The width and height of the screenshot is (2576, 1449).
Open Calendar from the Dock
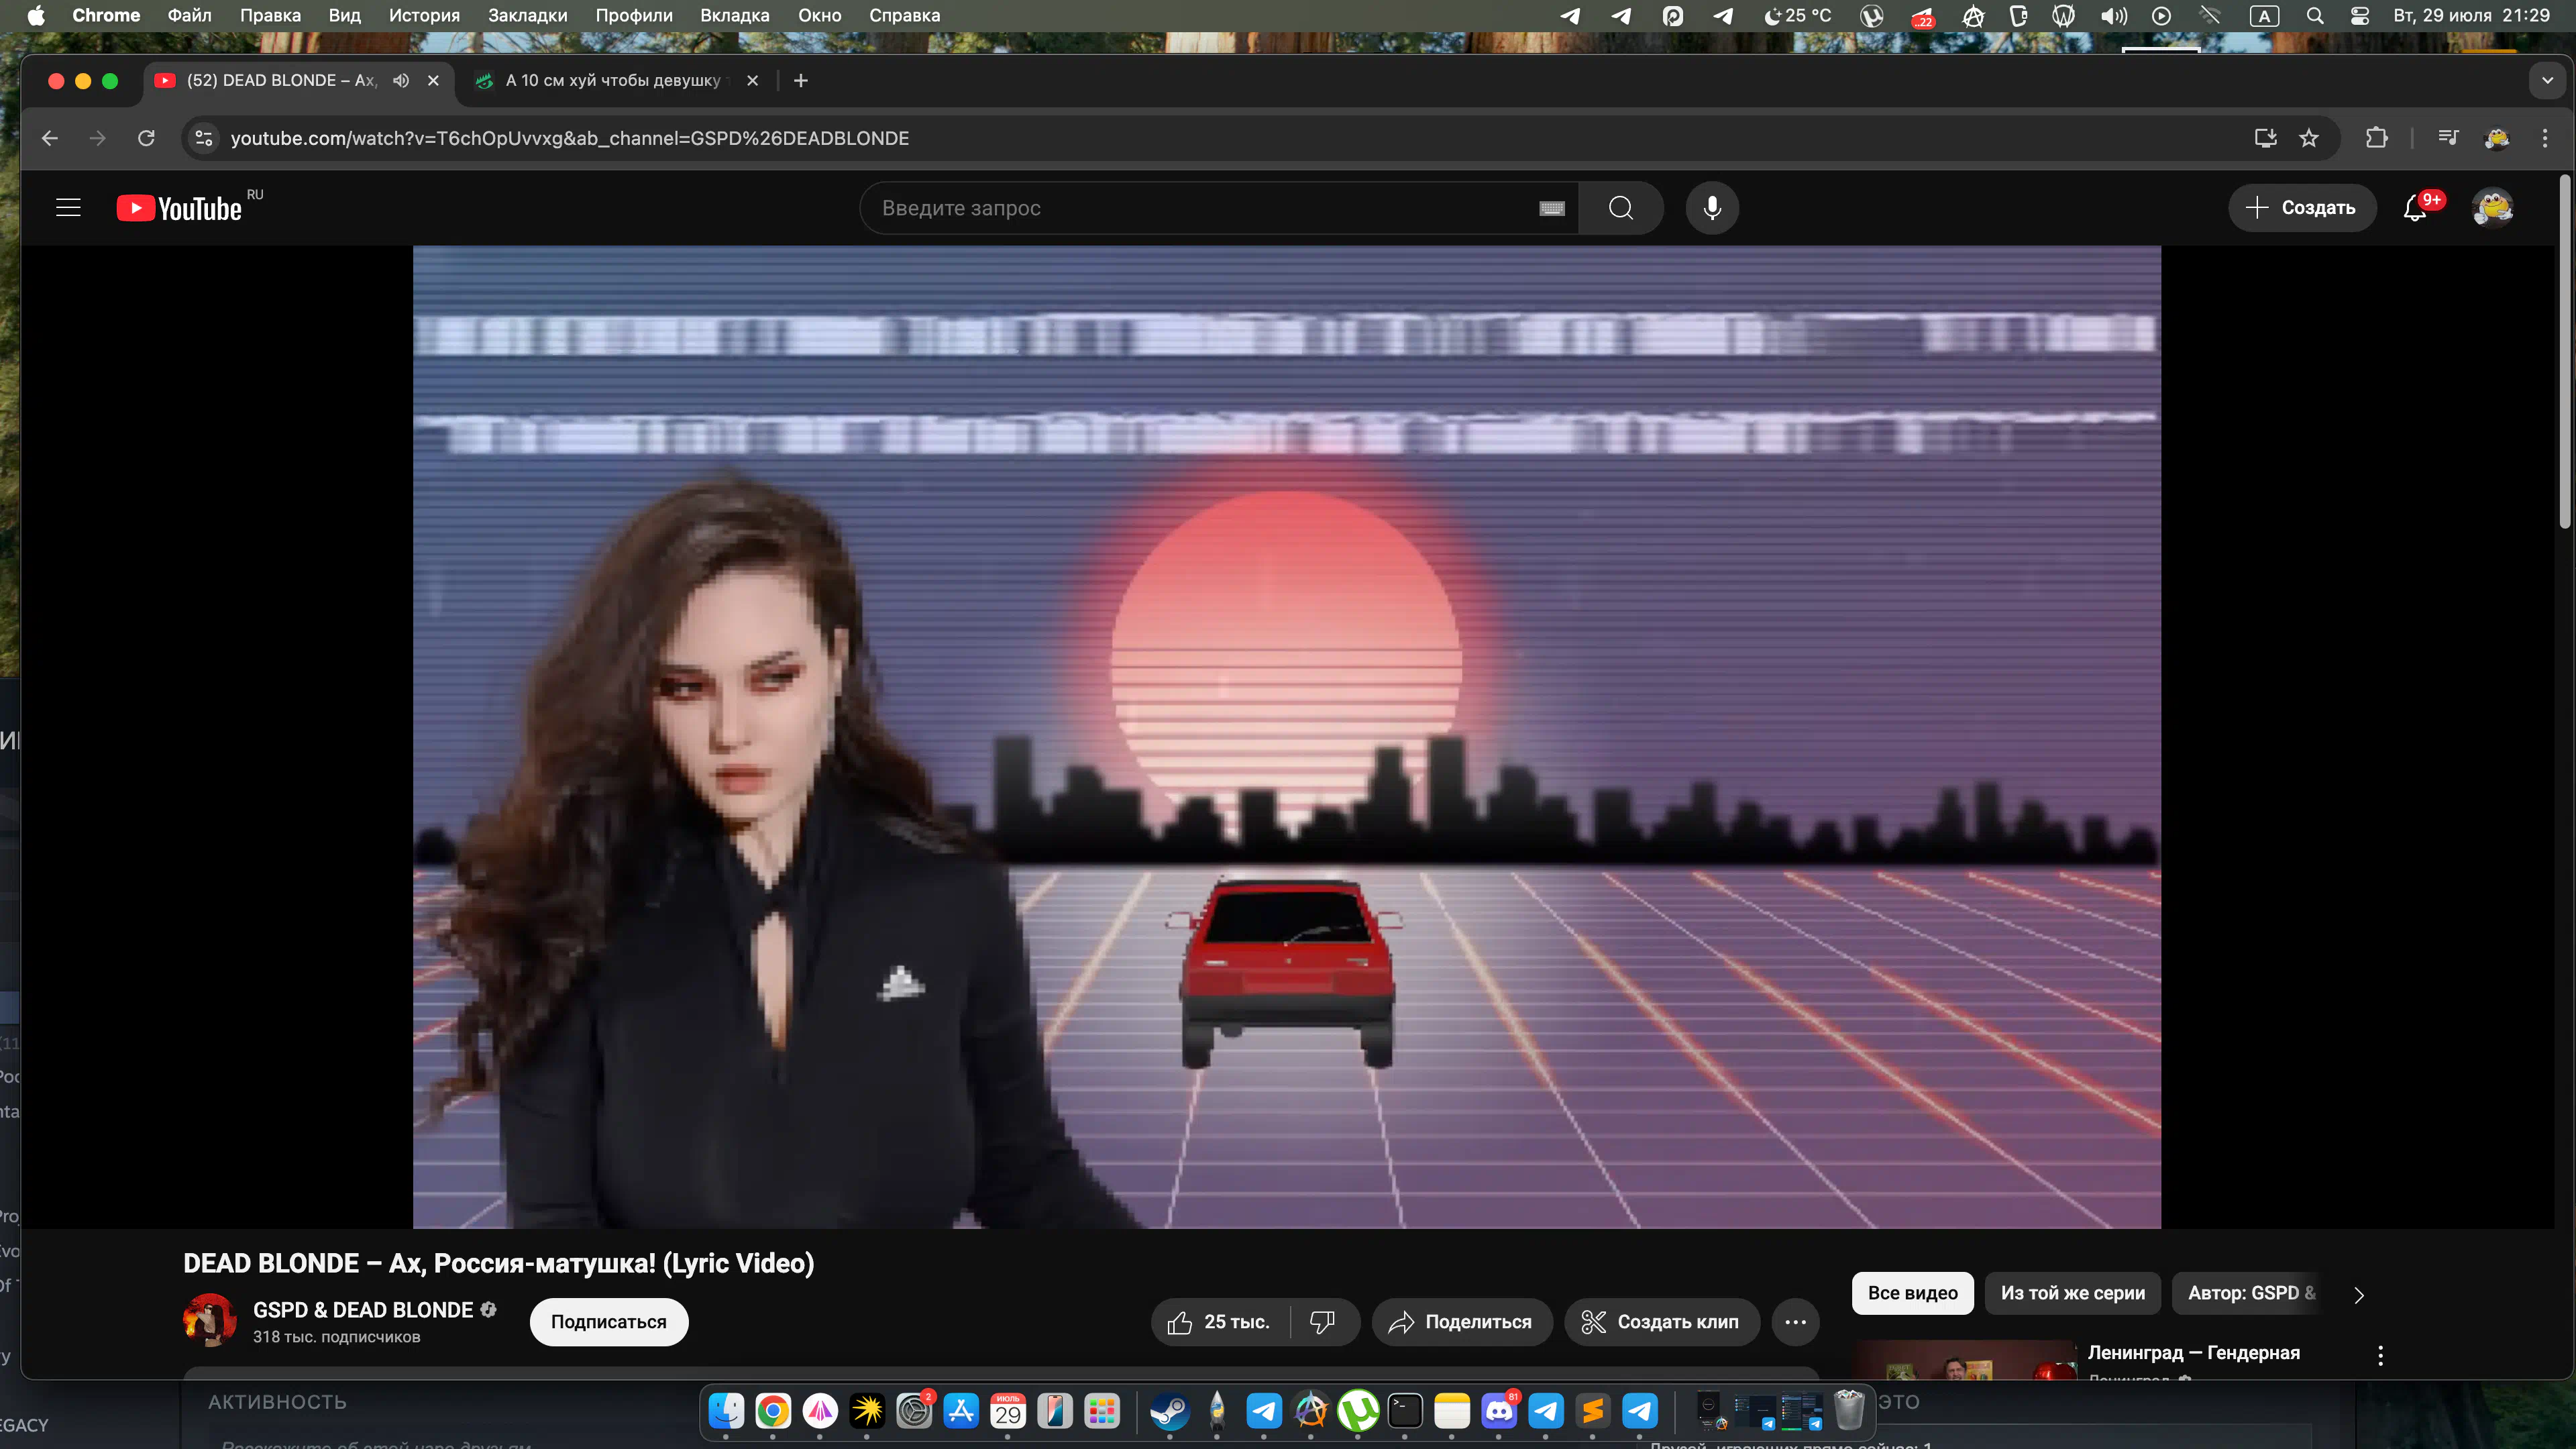[x=1008, y=1411]
